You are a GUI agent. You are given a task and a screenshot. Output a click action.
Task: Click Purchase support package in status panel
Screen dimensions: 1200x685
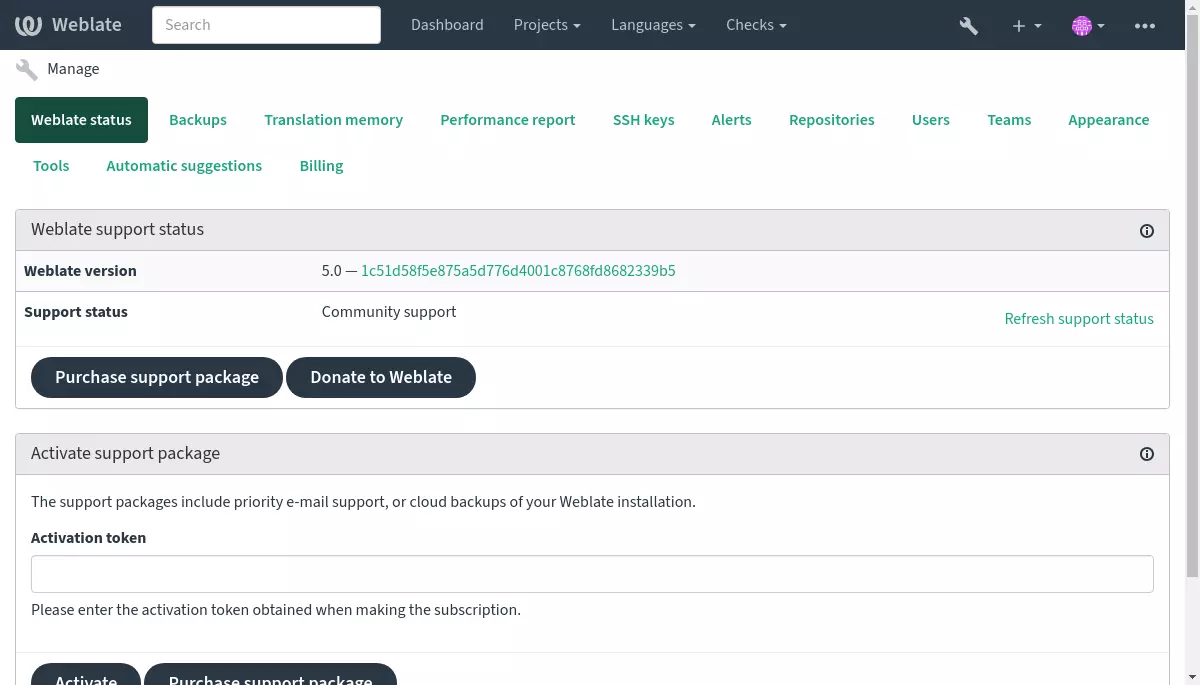[157, 377]
